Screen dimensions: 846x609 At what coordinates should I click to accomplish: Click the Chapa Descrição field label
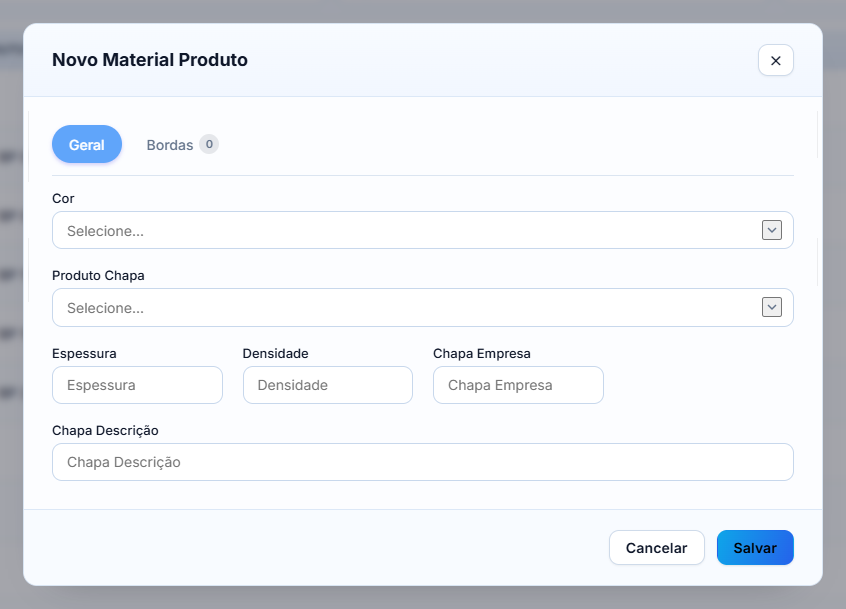tap(105, 430)
